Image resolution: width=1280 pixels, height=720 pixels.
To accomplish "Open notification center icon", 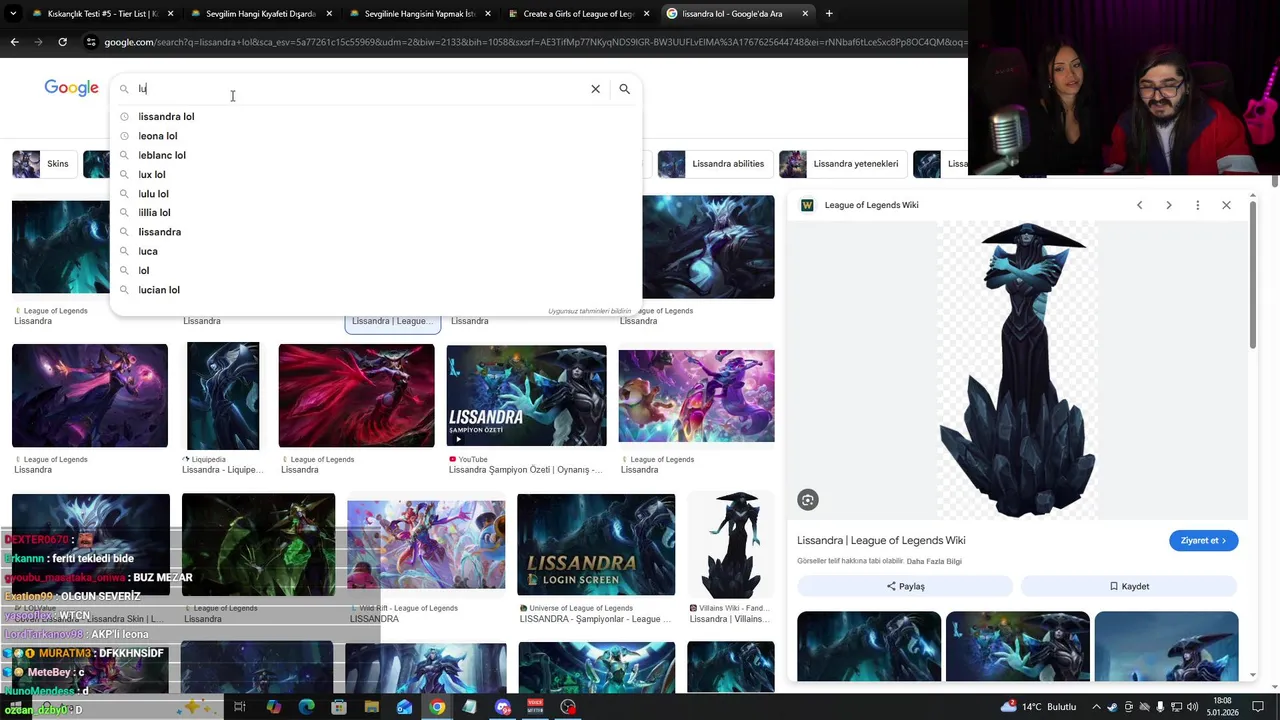I will point(1258,707).
